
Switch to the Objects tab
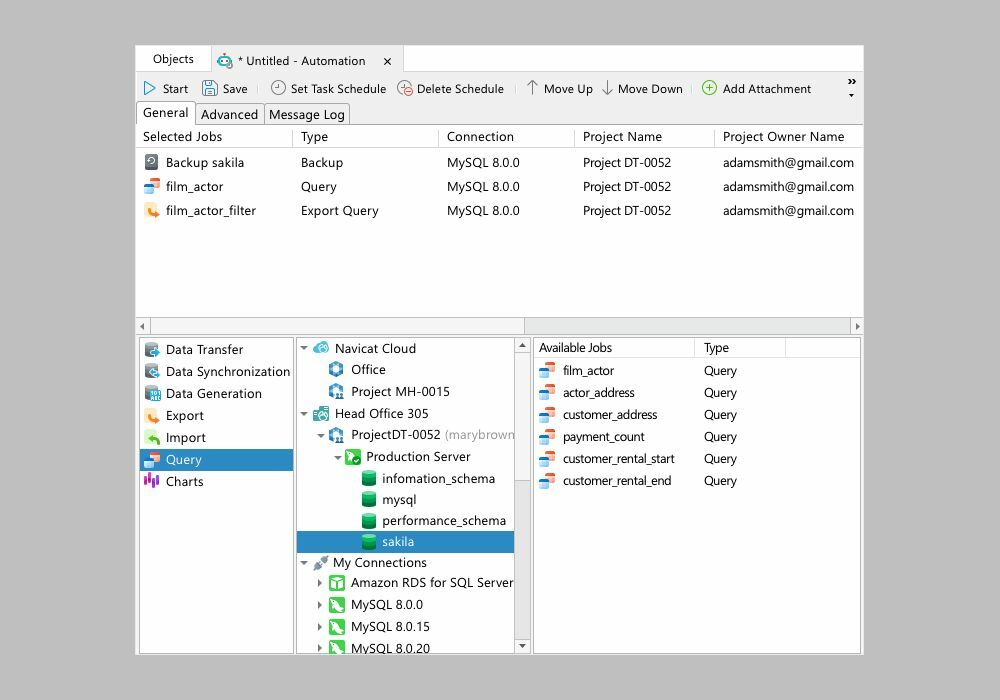coord(173,59)
